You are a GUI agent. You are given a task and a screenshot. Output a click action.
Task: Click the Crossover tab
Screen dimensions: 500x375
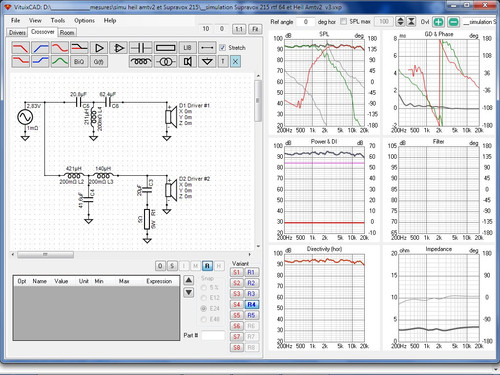point(42,32)
